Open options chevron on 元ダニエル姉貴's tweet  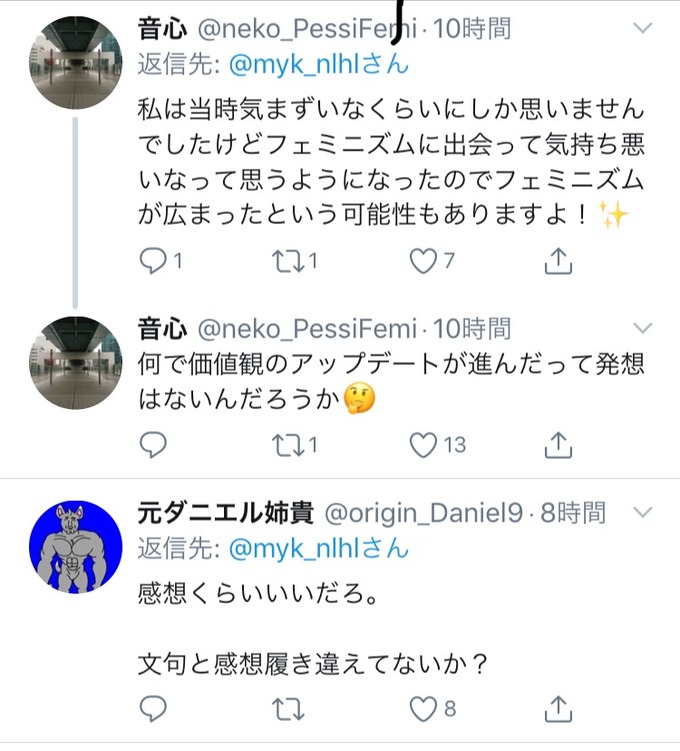pos(642,512)
